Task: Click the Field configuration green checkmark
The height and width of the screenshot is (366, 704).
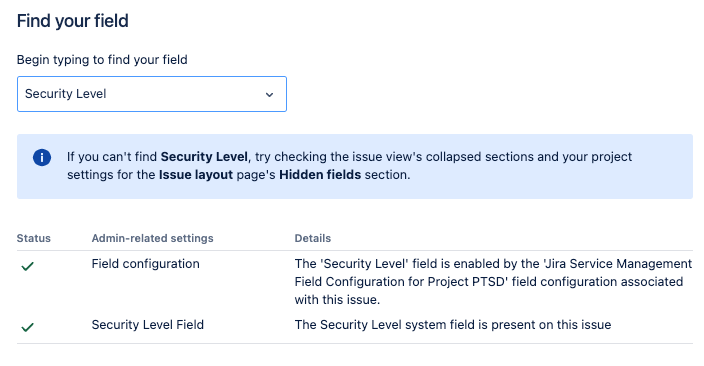Action: coord(27,266)
